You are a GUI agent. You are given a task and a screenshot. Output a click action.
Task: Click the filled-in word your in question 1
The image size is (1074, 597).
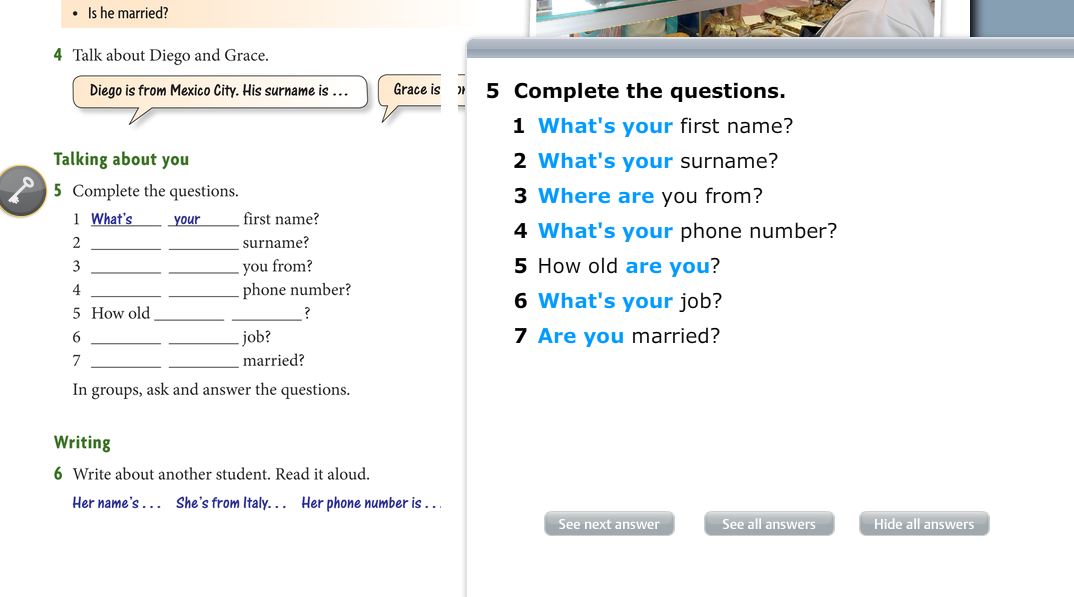click(187, 219)
